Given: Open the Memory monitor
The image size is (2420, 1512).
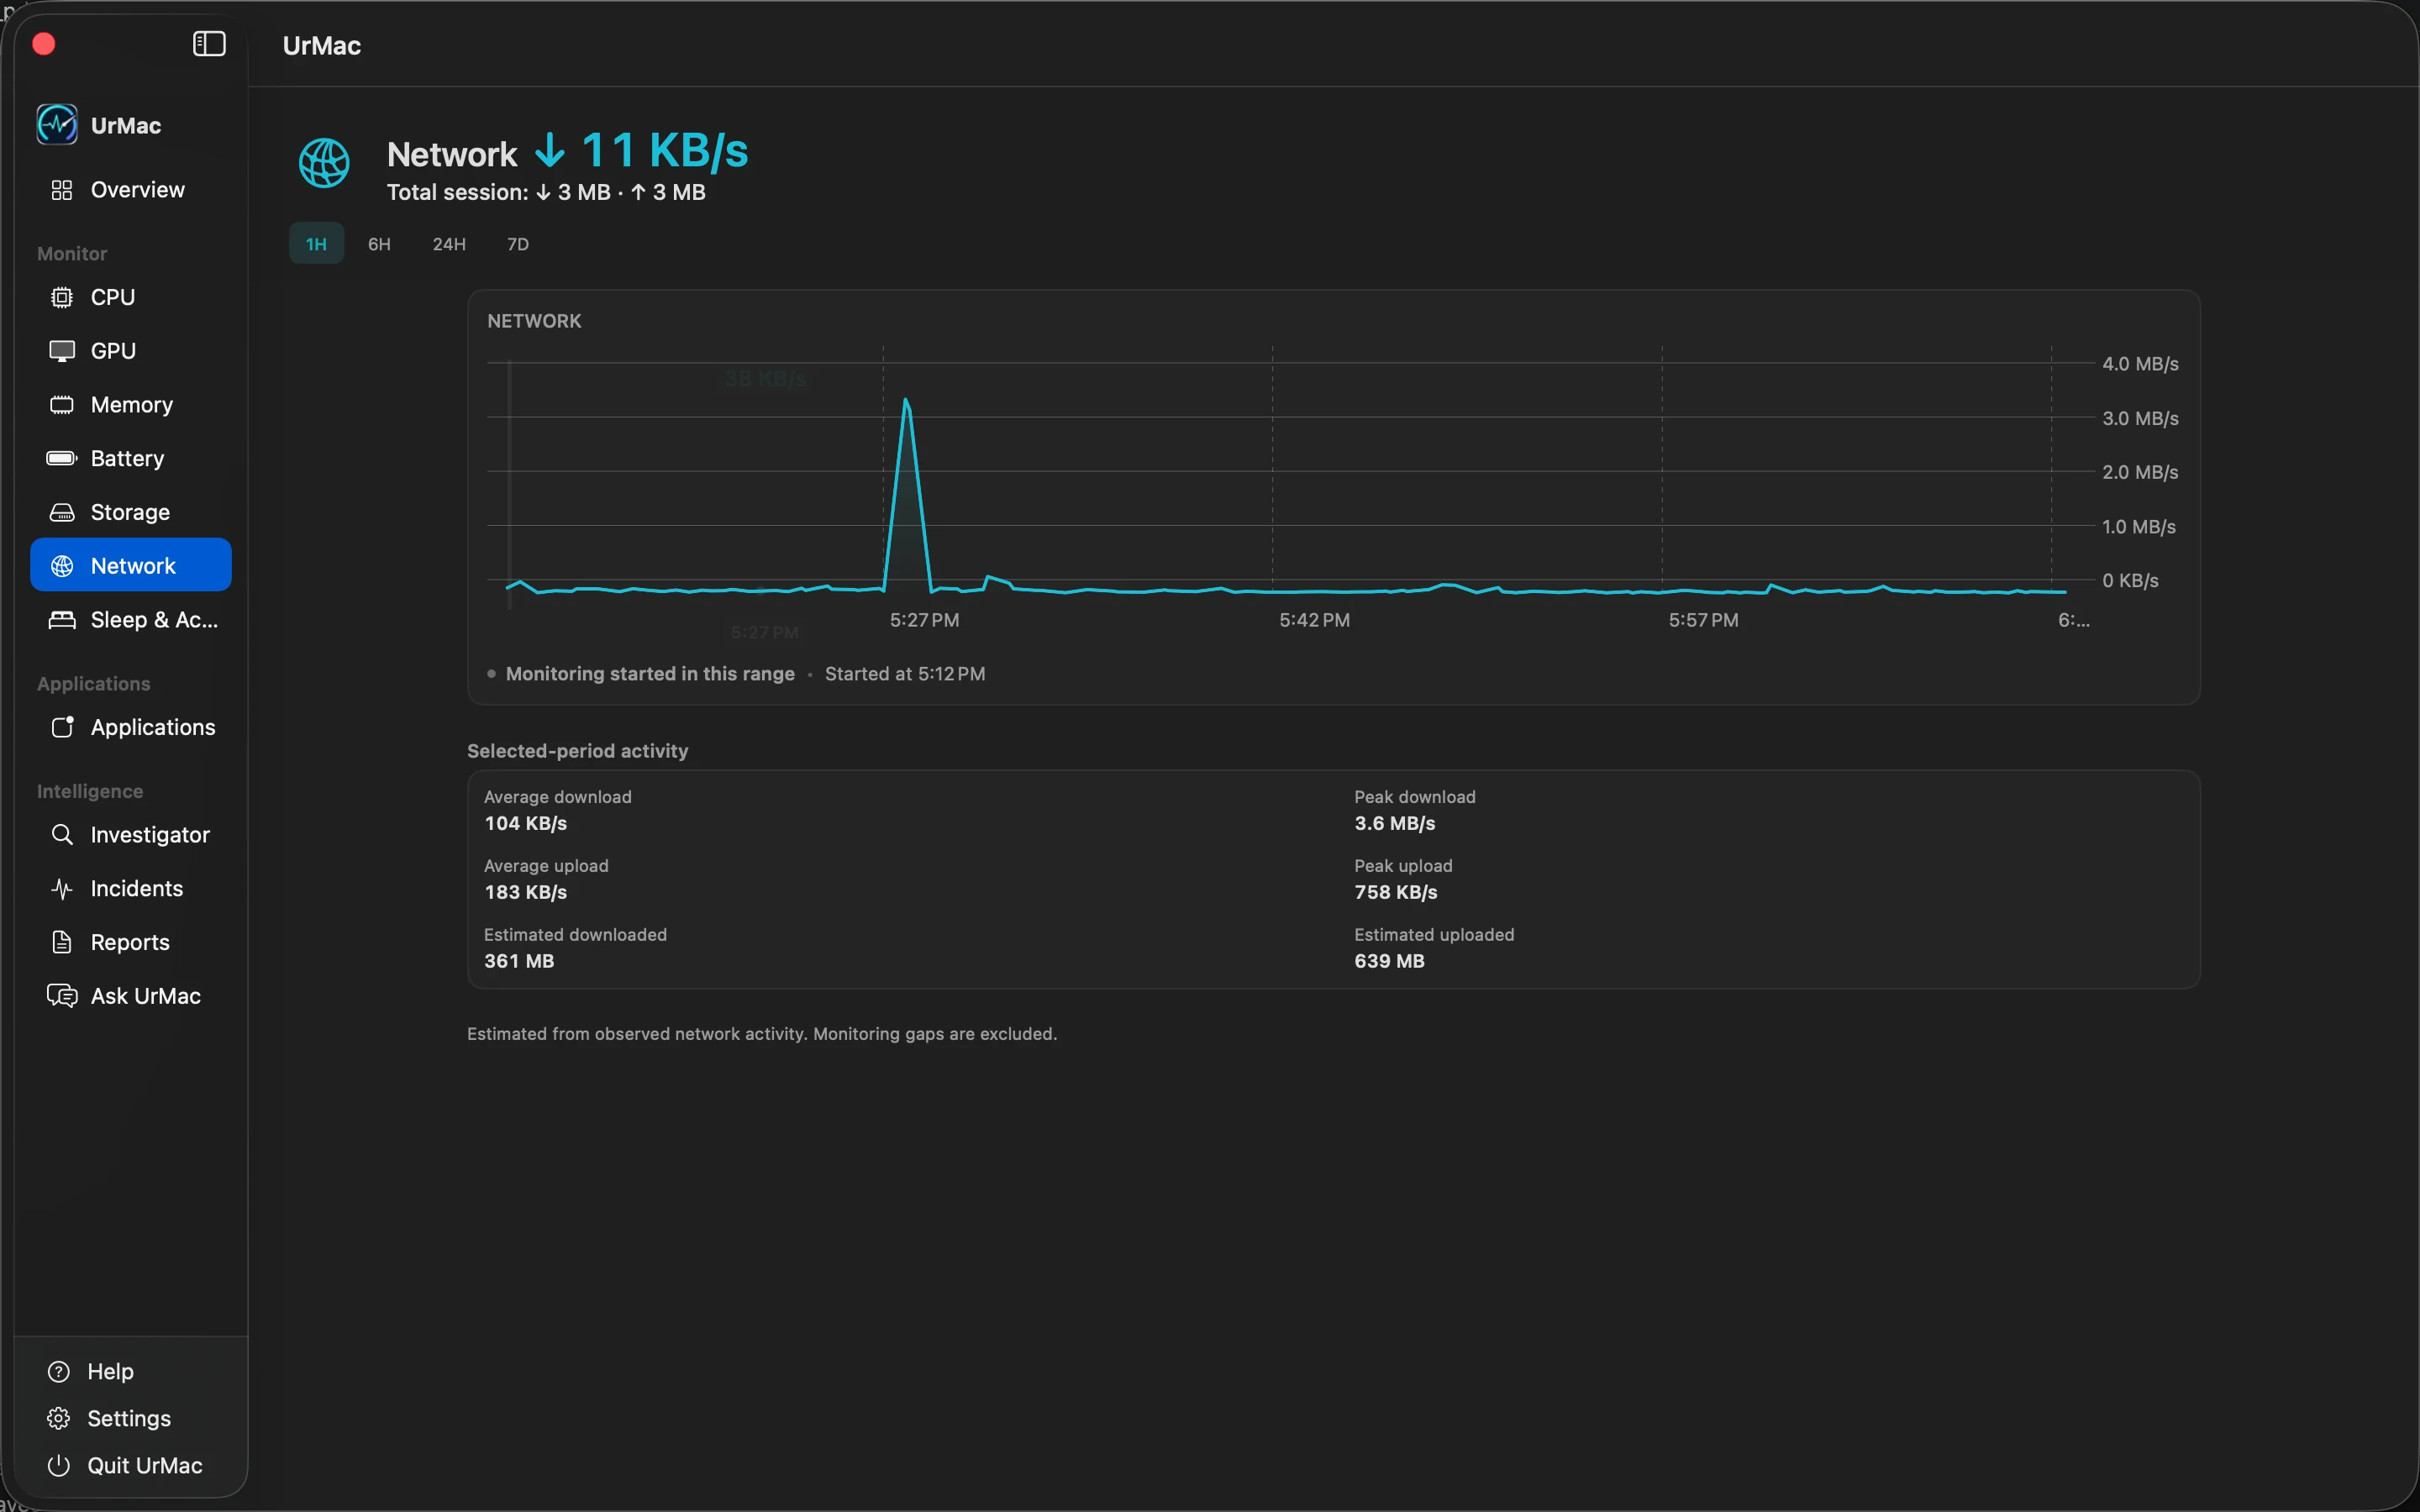Looking at the screenshot, I should pos(131,405).
